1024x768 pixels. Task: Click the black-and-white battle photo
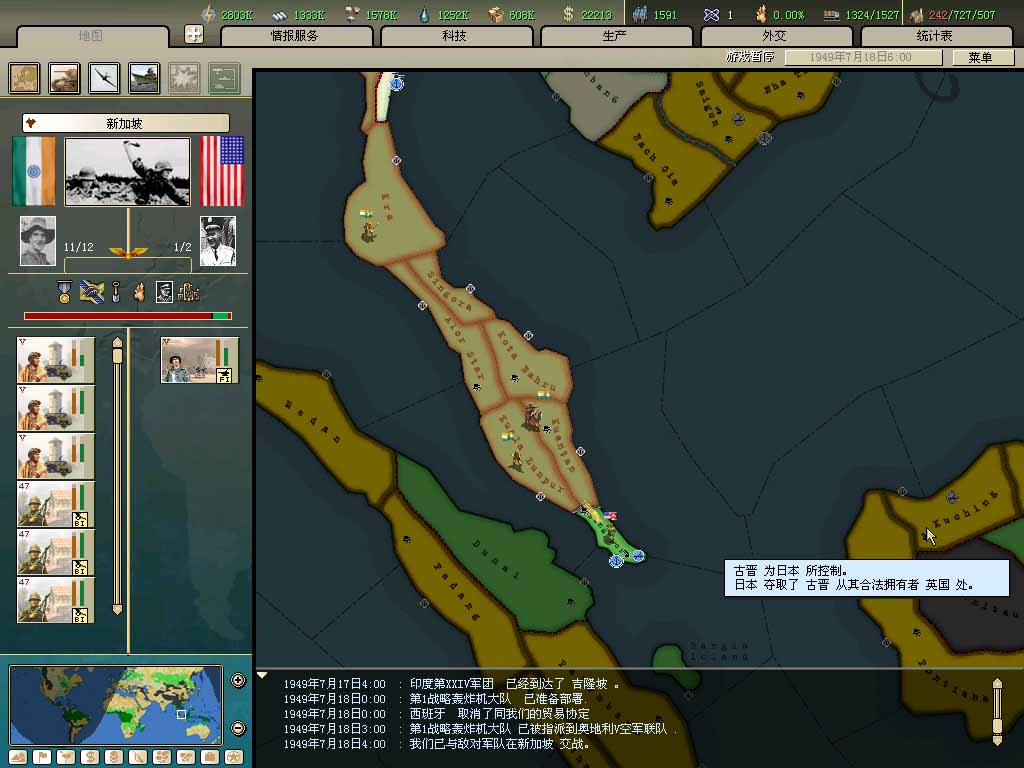pos(128,171)
